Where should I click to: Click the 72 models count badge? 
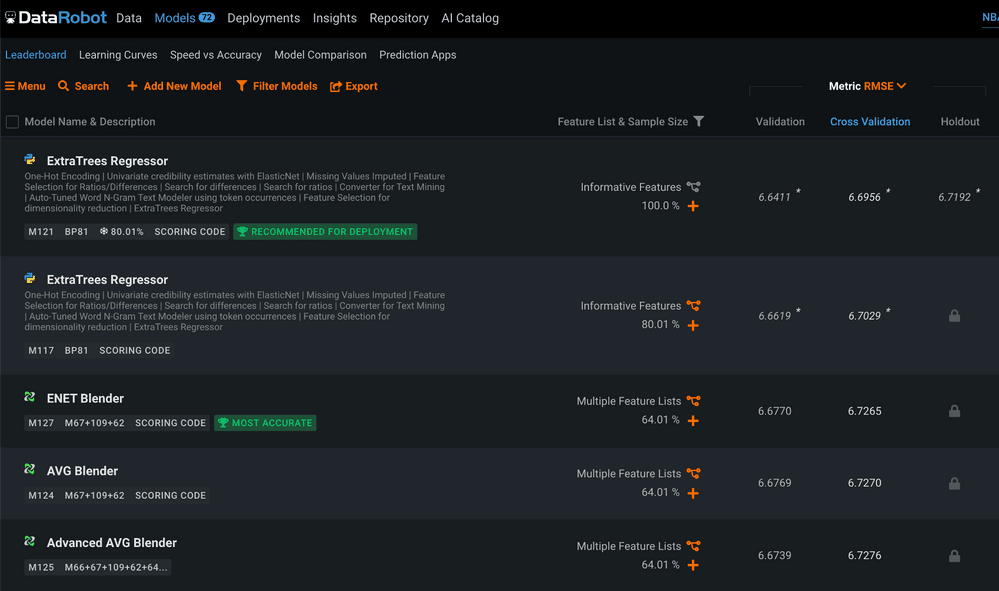[x=206, y=17]
